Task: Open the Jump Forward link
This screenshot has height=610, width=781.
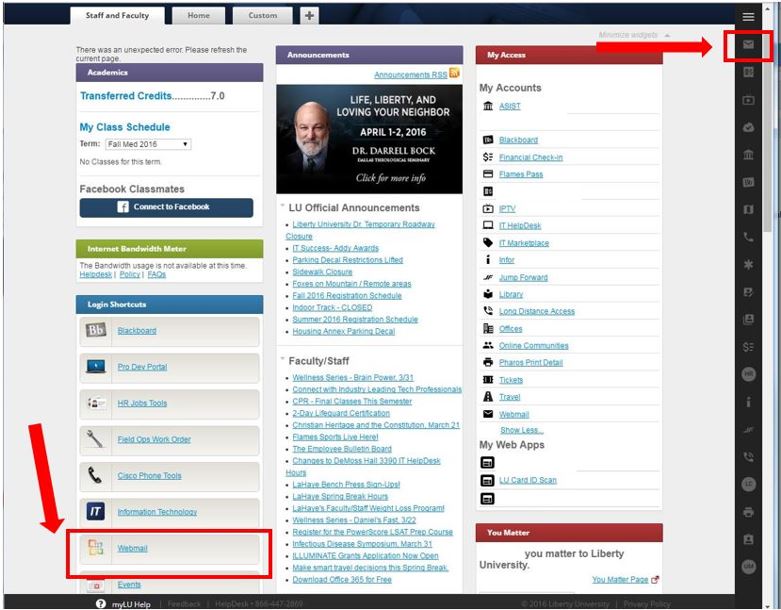Action: [x=523, y=277]
